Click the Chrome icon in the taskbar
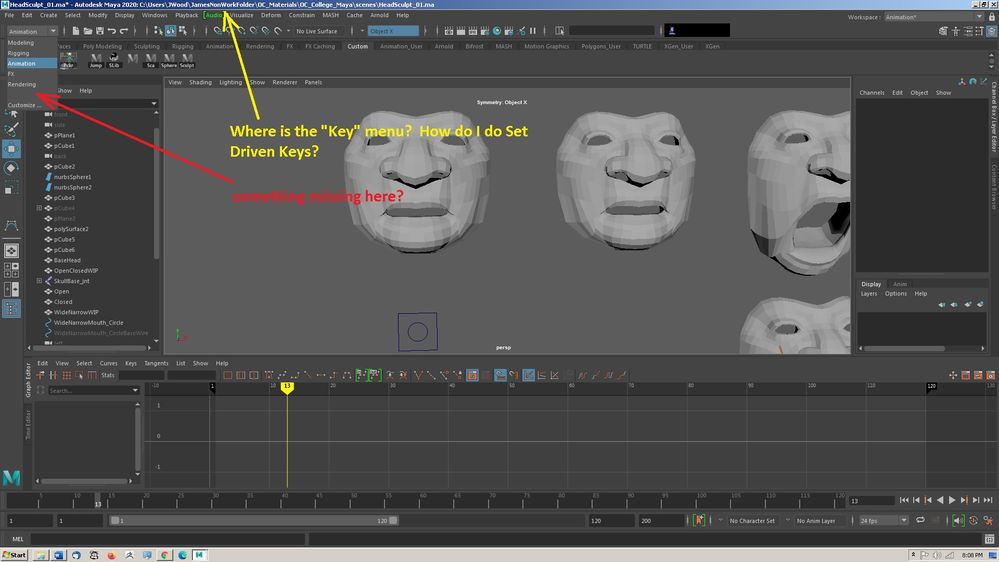Viewport: 999px width, 562px height. [x=164, y=555]
